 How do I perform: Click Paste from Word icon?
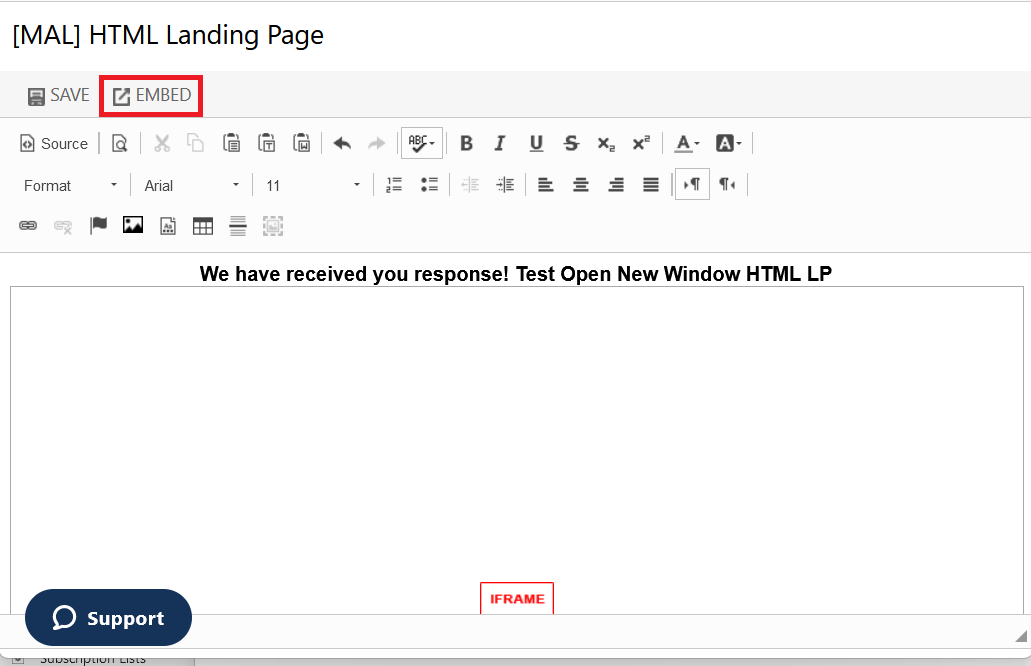coord(302,143)
